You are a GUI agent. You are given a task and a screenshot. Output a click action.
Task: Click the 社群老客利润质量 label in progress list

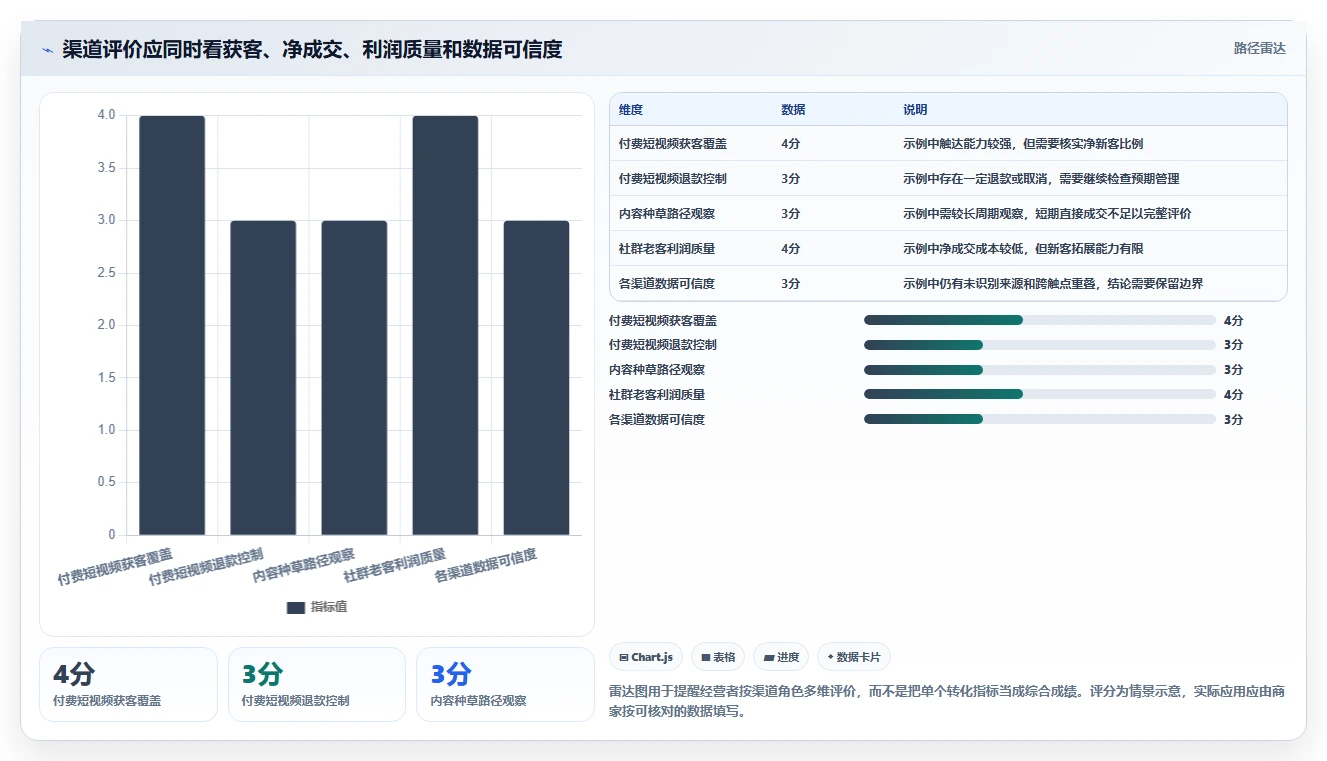[657, 395]
